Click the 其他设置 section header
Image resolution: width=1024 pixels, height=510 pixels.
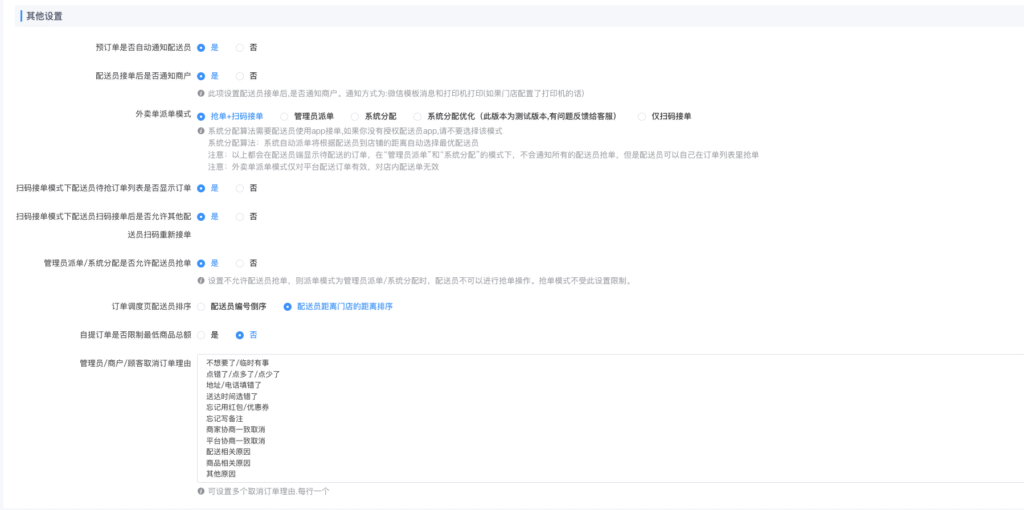(44, 16)
